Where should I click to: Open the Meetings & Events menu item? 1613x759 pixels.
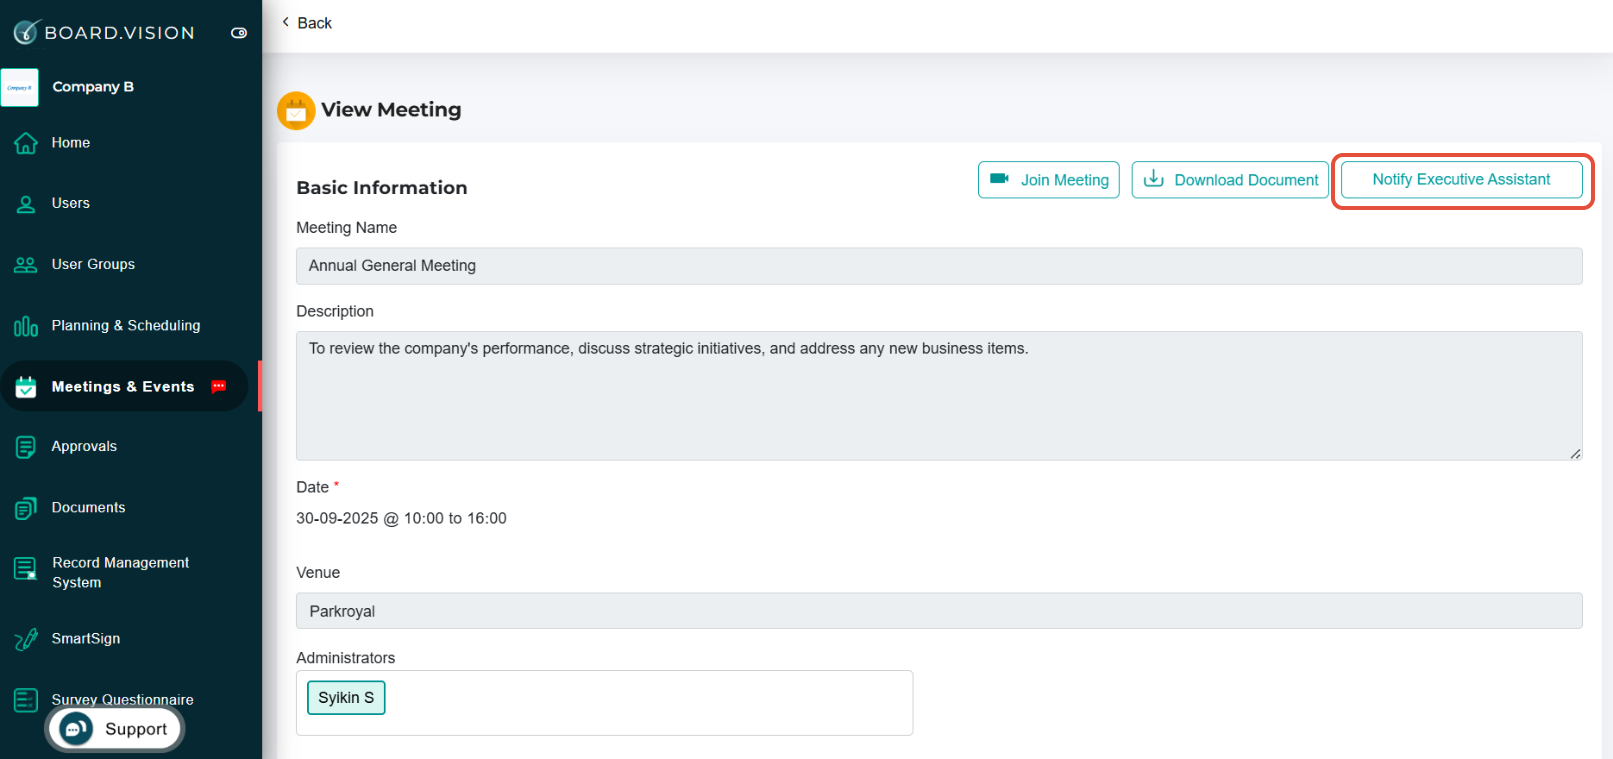(124, 386)
